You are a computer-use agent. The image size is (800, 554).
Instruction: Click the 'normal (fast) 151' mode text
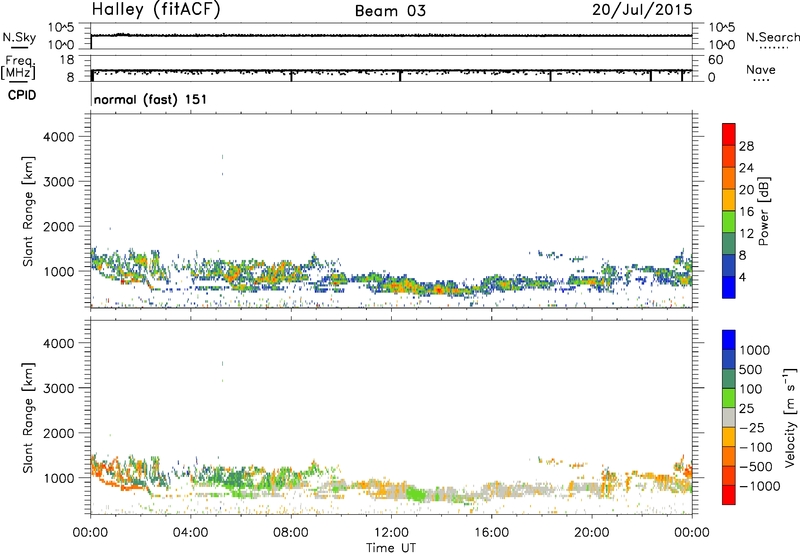point(151,99)
